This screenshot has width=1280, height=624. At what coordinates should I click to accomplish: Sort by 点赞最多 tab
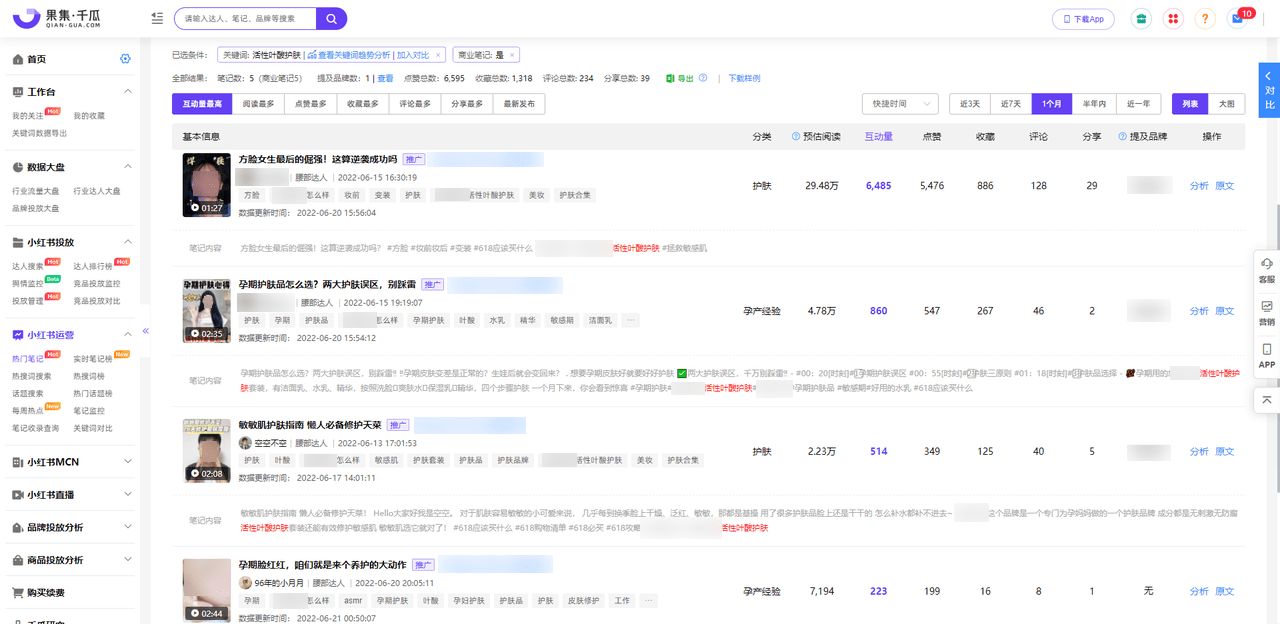(310, 104)
